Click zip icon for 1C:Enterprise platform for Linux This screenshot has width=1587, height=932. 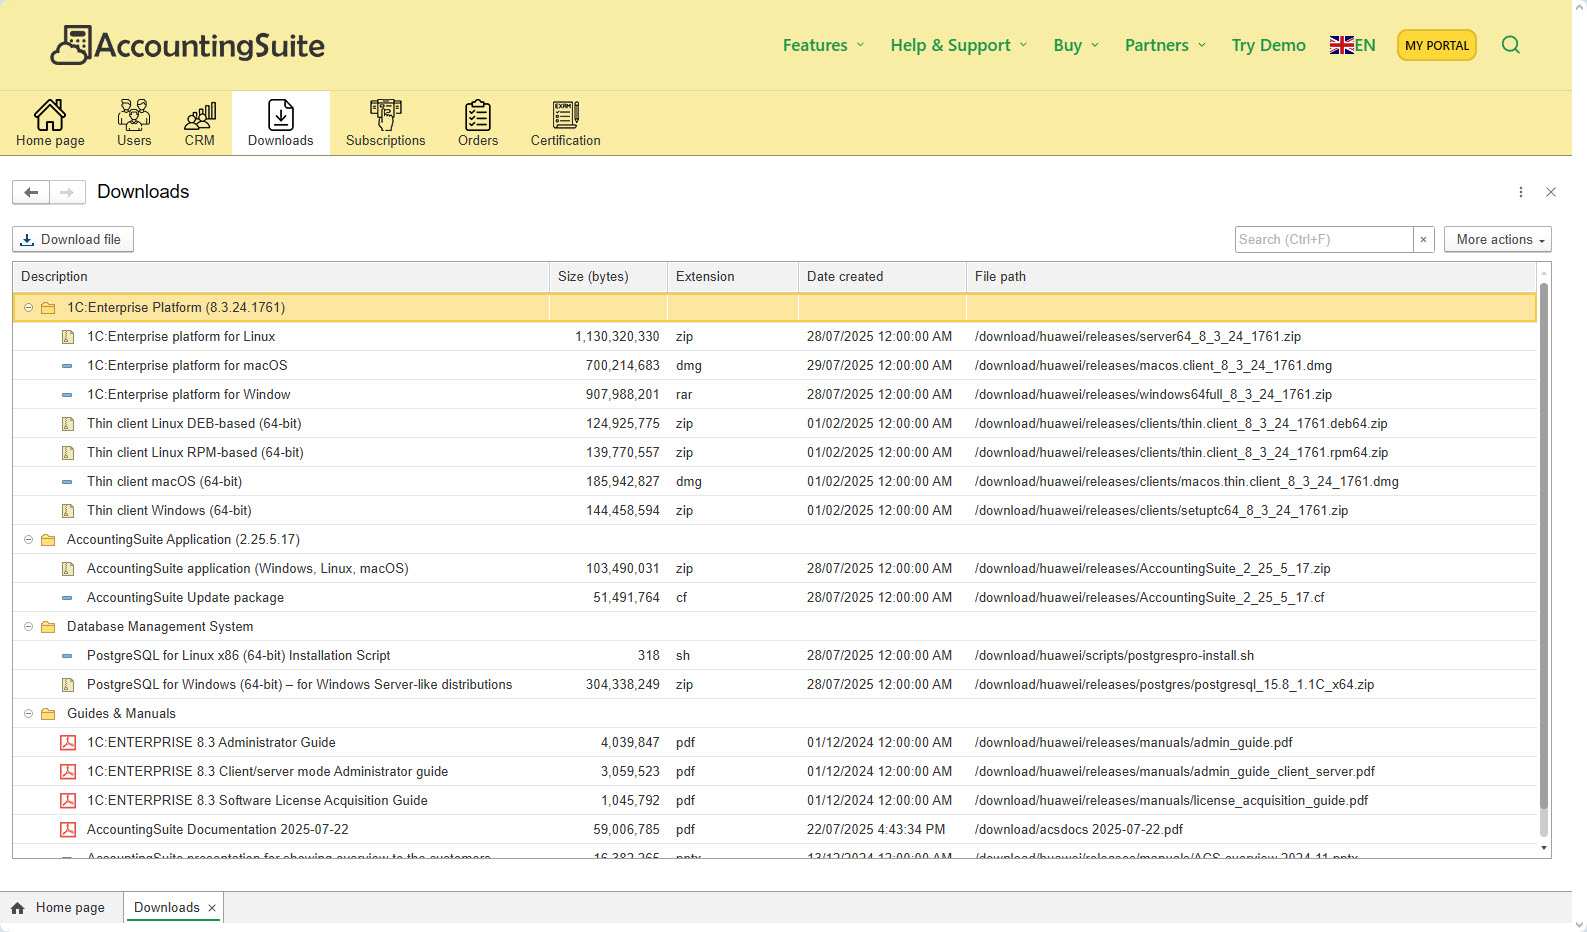pyautogui.click(x=68, y=337)
